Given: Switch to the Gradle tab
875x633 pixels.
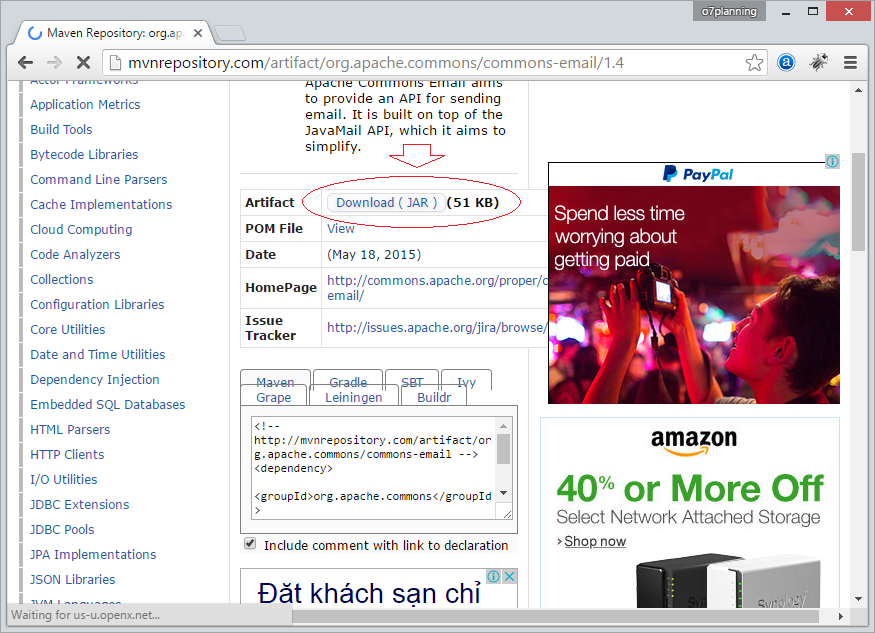Looking at the screenshot, I should (x=348, y=380).
